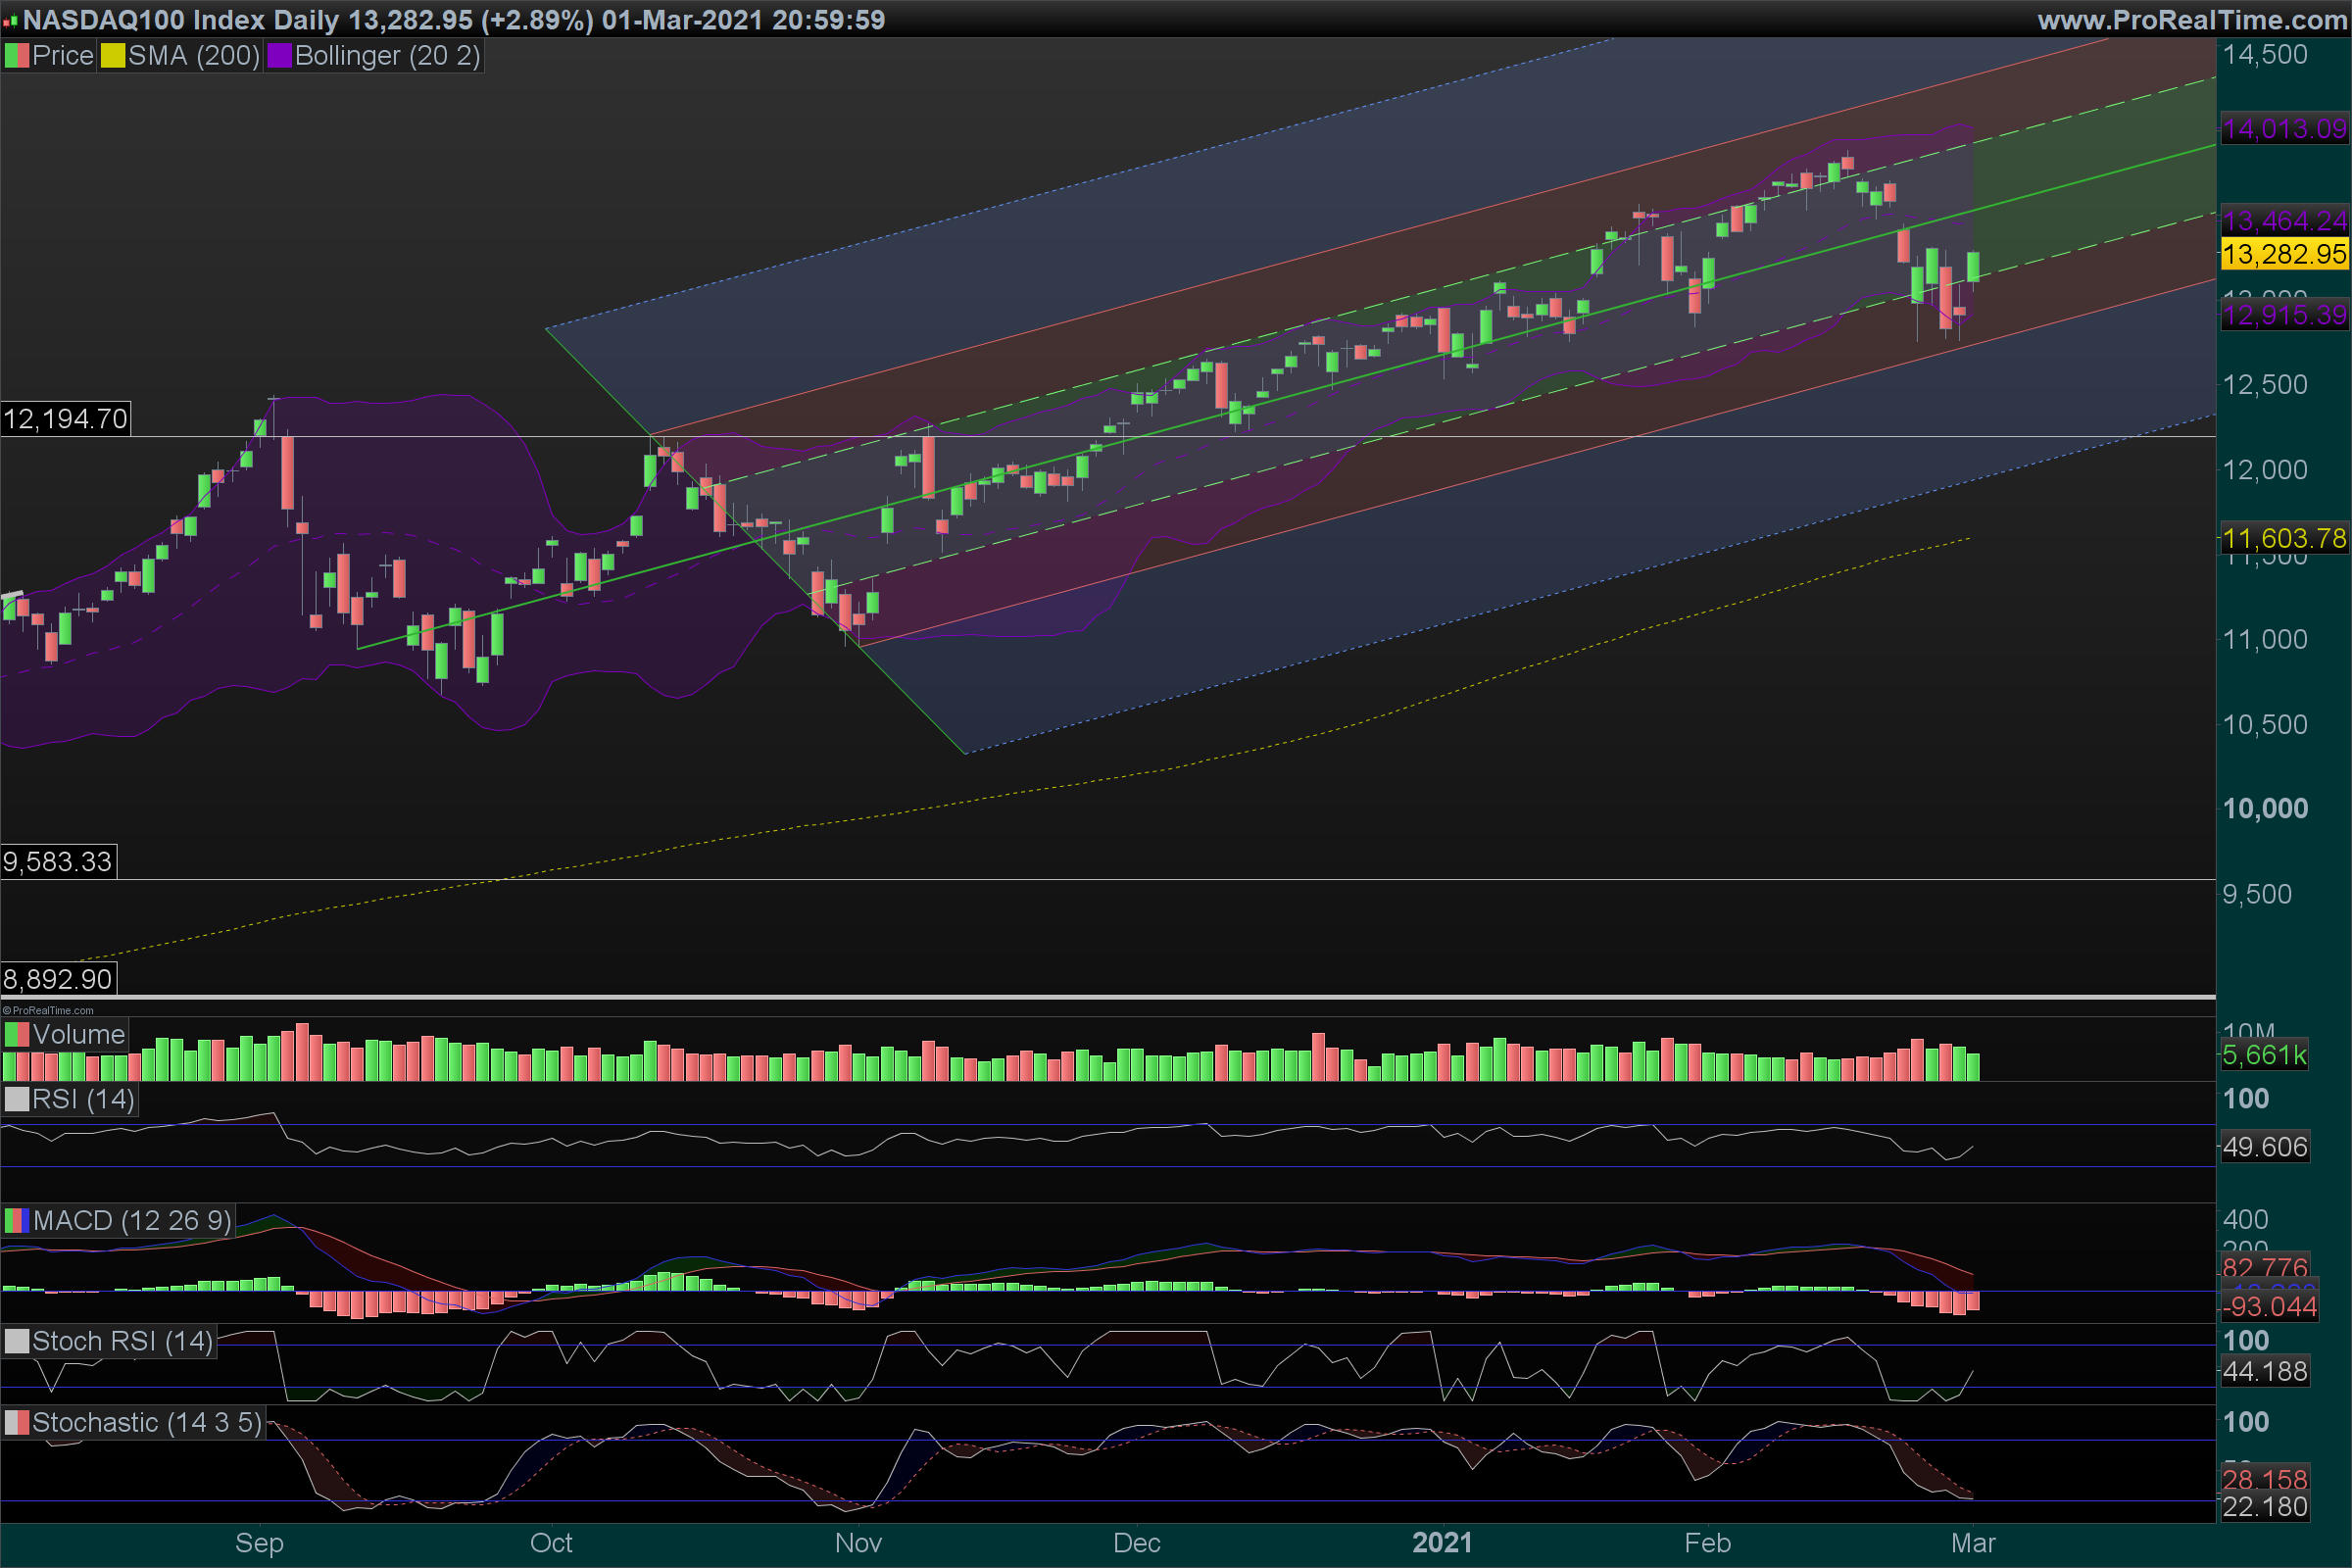Click the Nov label on time axis
The width and height of the screenshot is (2352, 1568).
click(858, 1543)
